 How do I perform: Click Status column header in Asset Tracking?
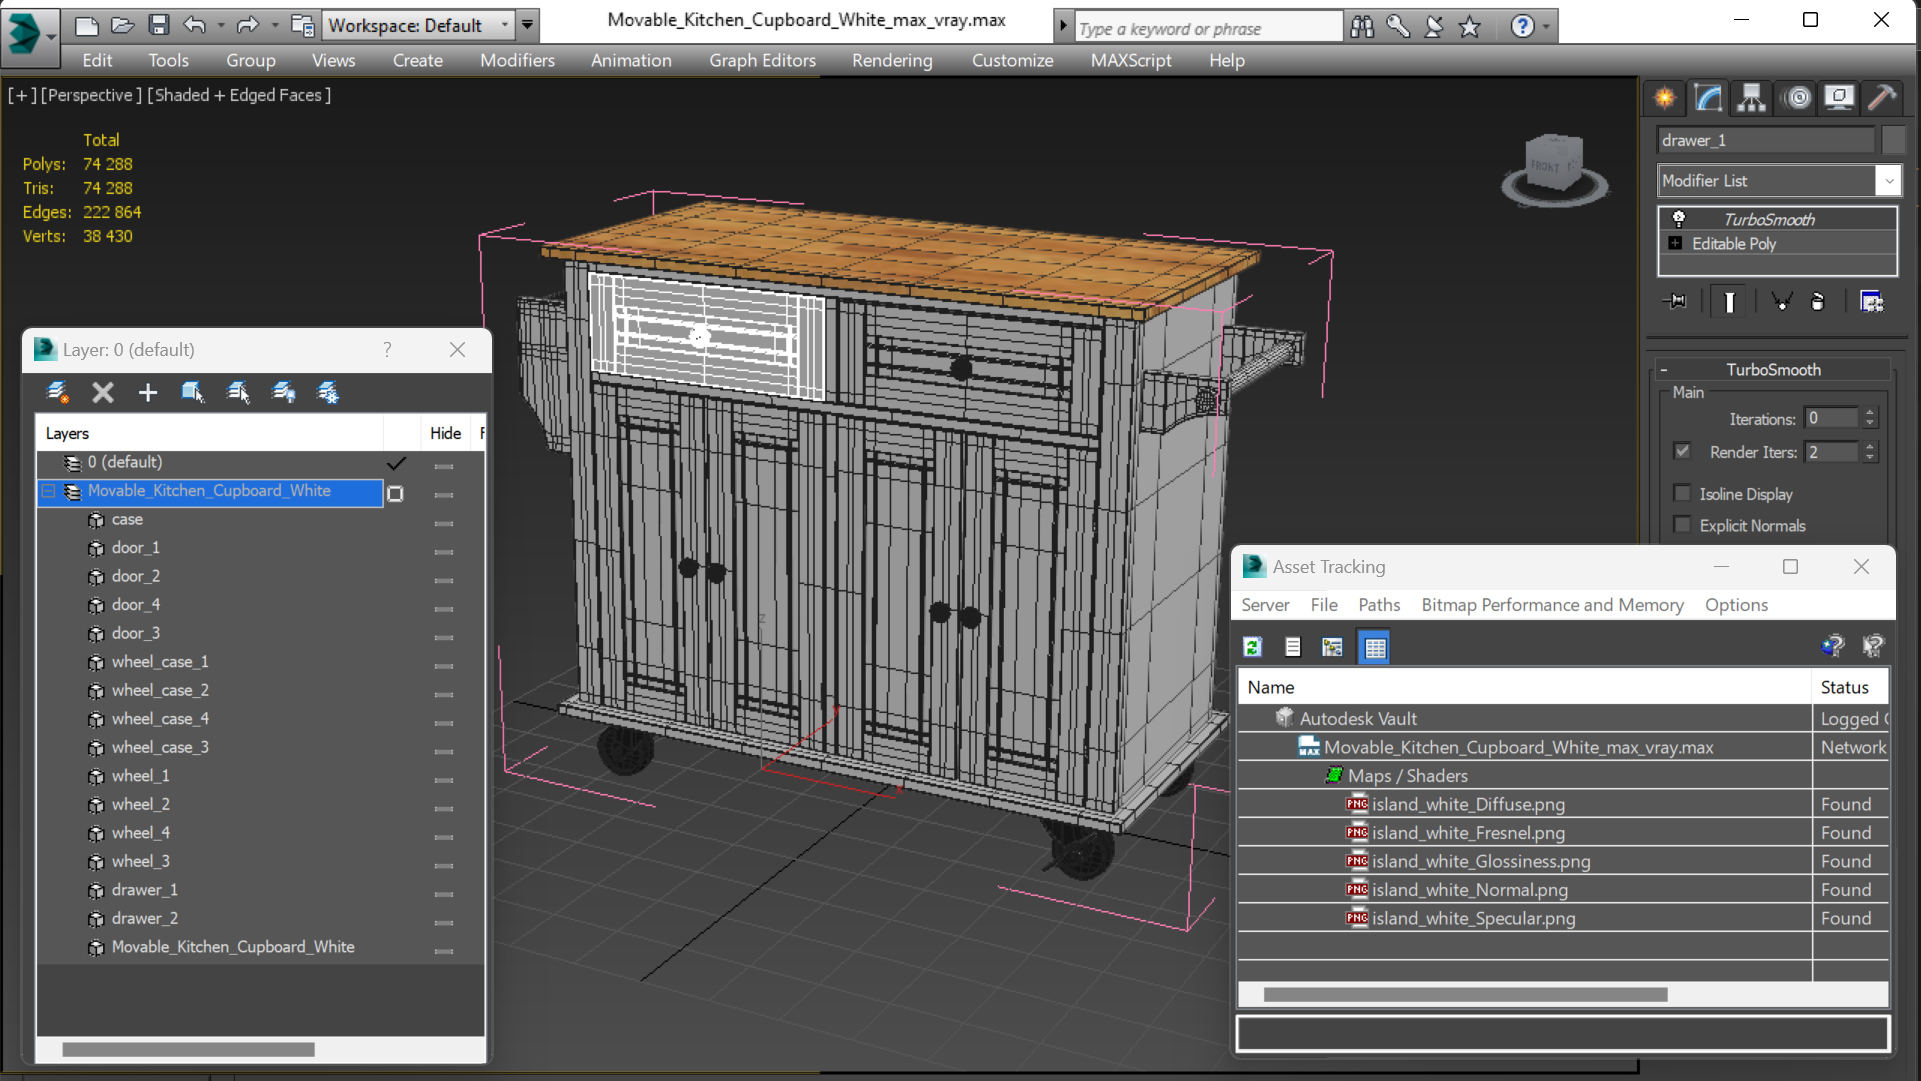1850,687
